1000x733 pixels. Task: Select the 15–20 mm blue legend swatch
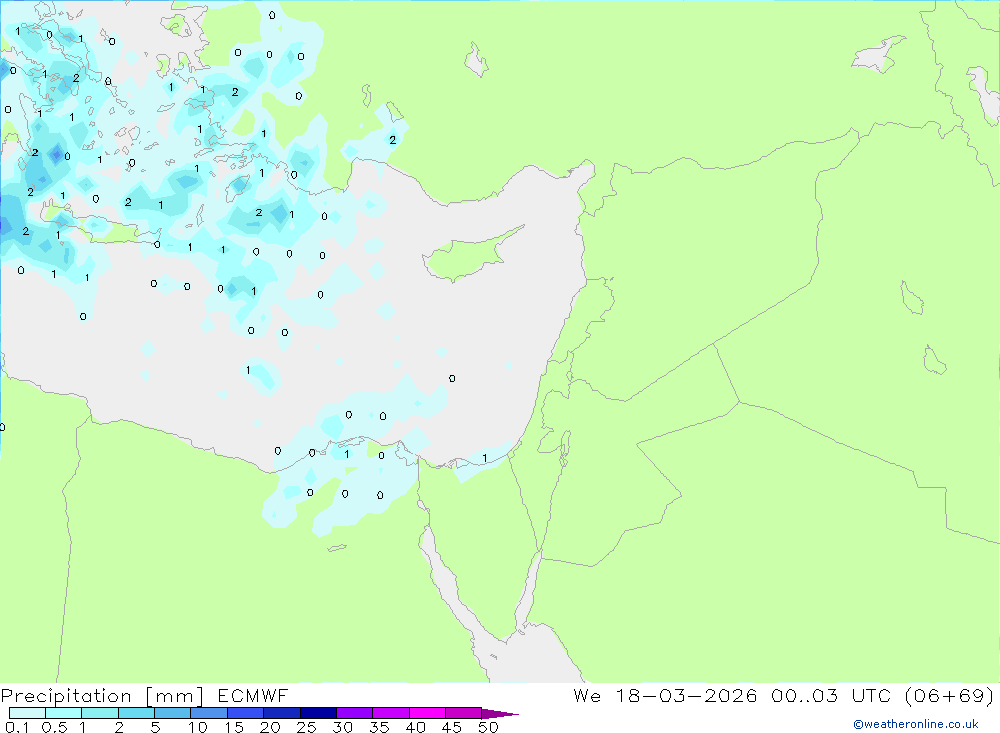pos(246,713)
